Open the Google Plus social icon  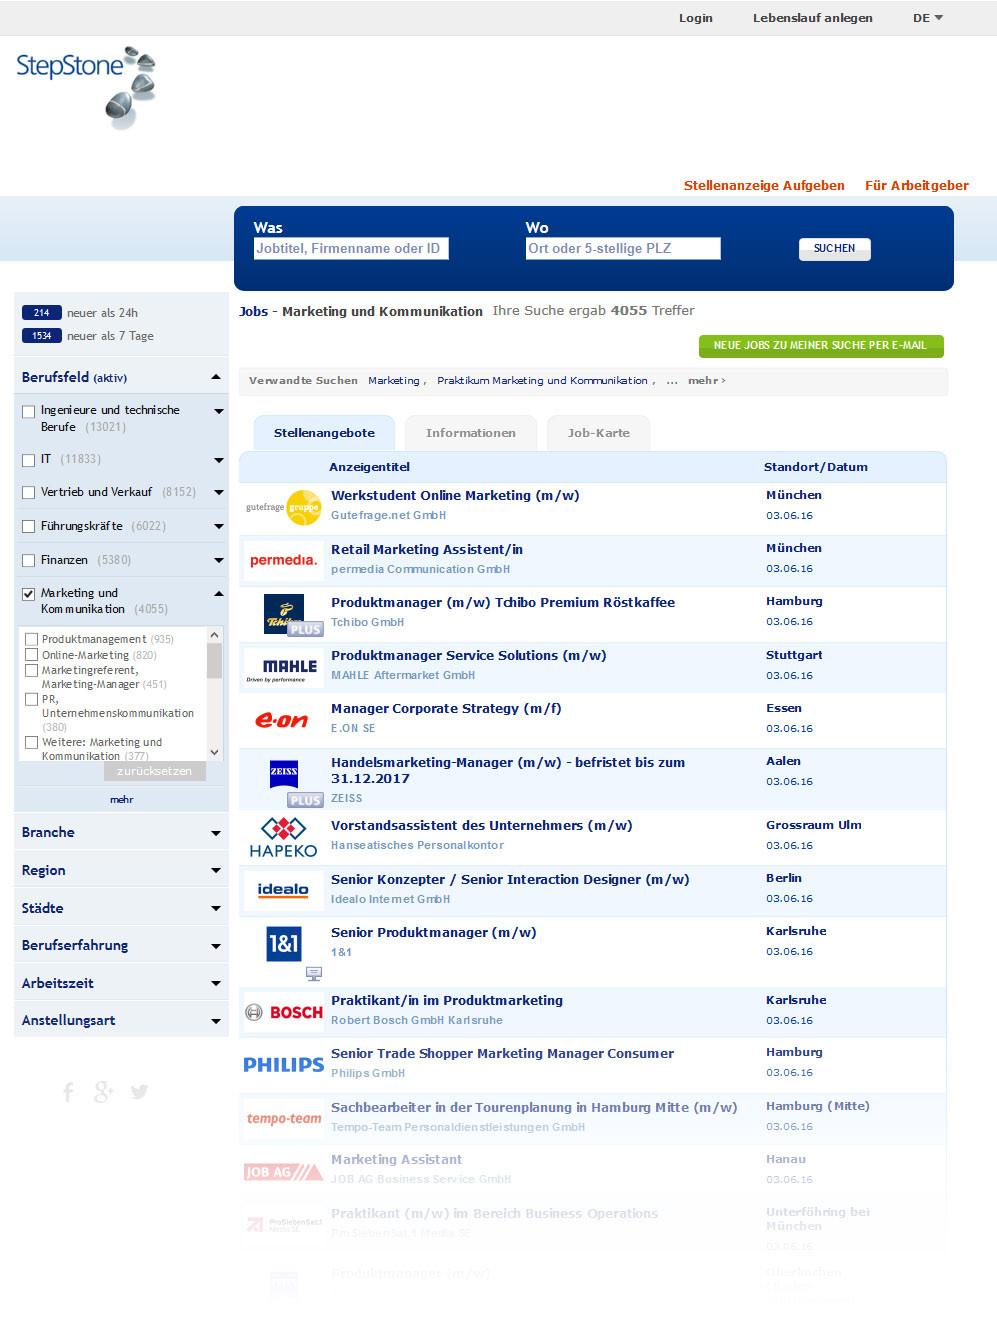(x=103, y=1092)
